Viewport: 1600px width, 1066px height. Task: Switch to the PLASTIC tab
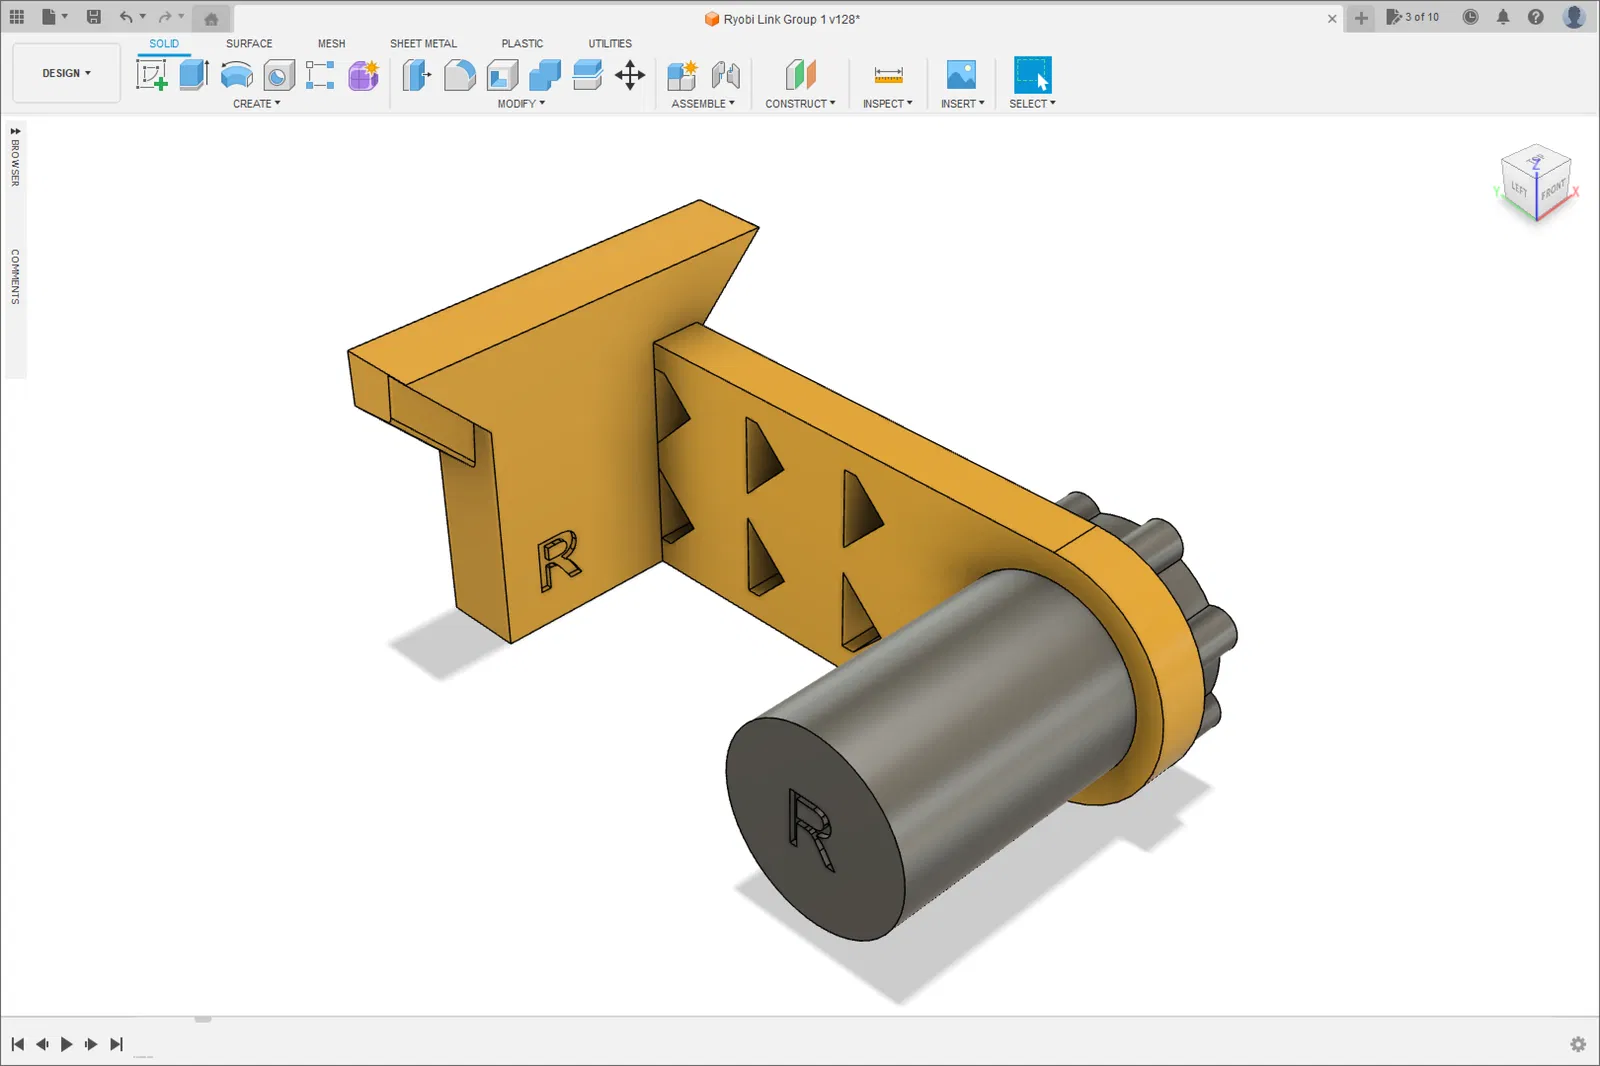coord(523,44)
